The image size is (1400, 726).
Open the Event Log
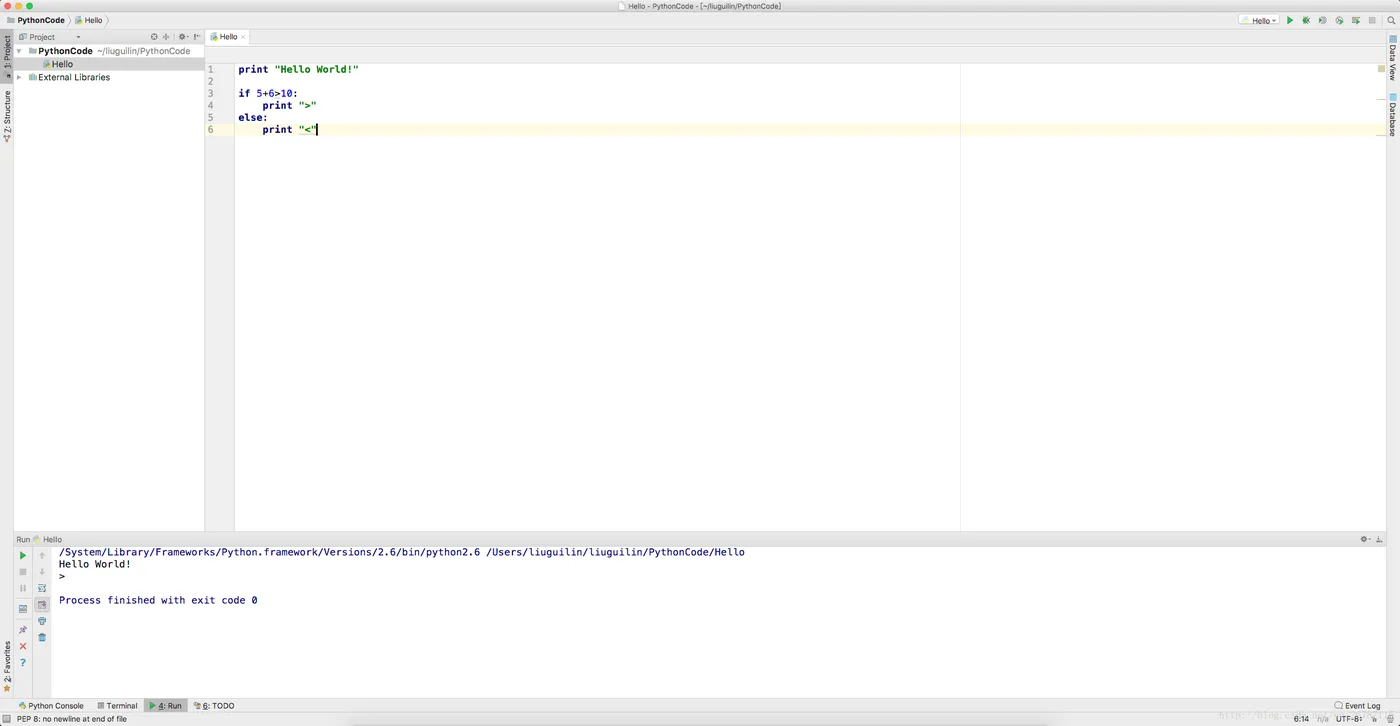coord(1358,706)
